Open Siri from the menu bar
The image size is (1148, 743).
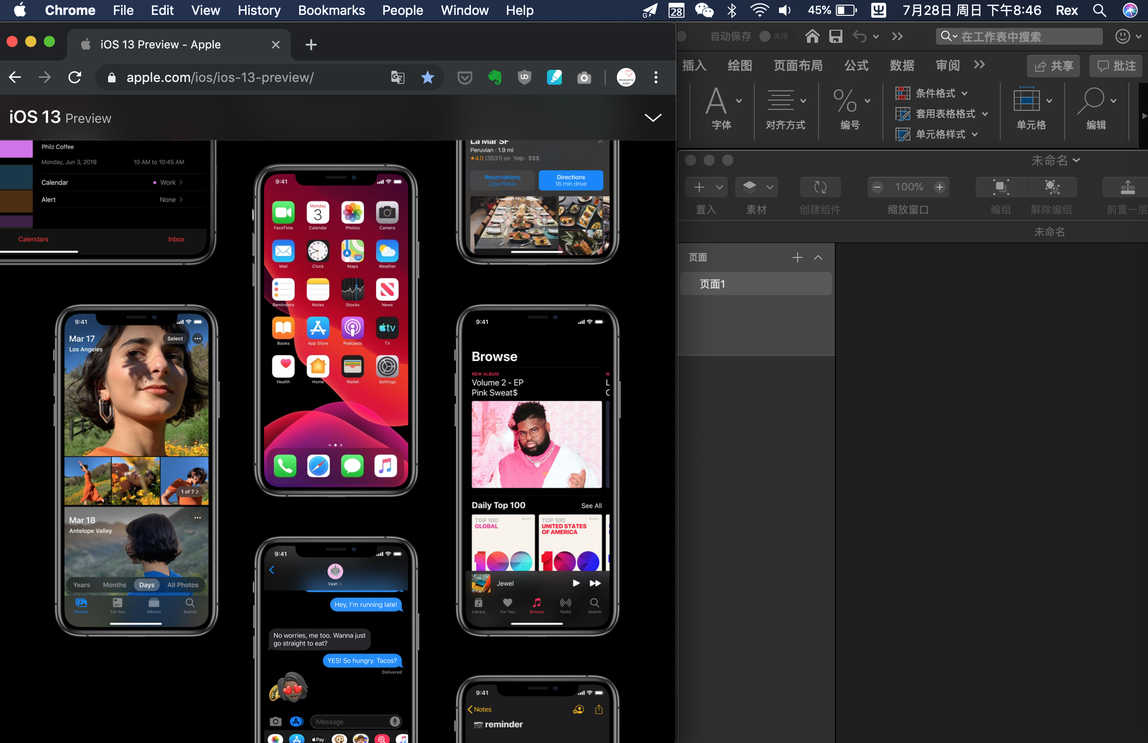(1130, 10)
